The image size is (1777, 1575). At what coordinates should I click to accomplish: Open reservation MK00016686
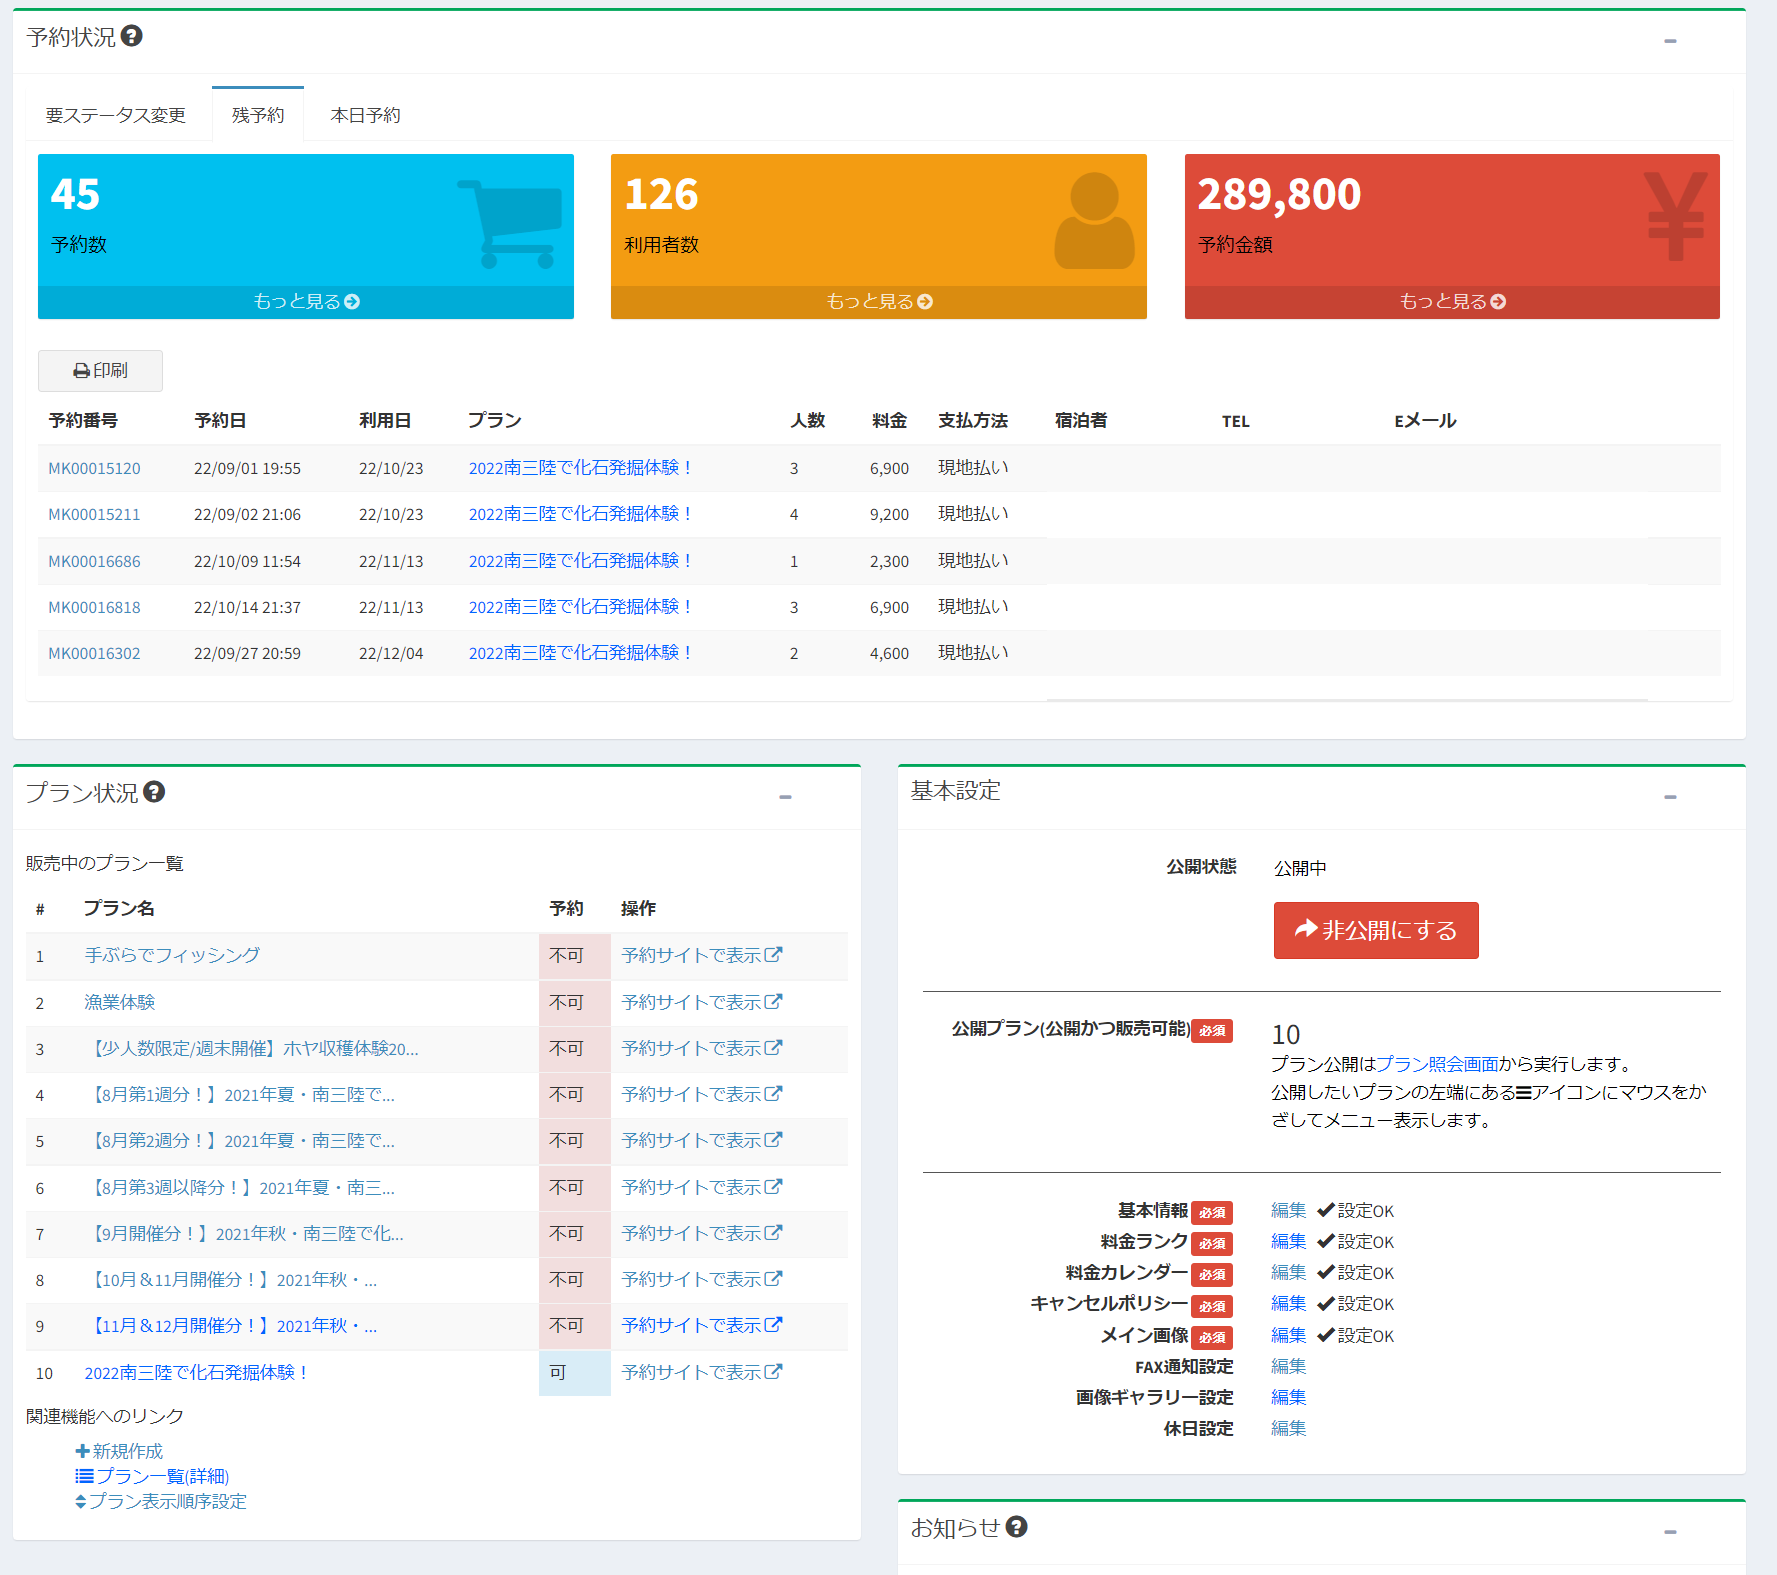(94, 561)
